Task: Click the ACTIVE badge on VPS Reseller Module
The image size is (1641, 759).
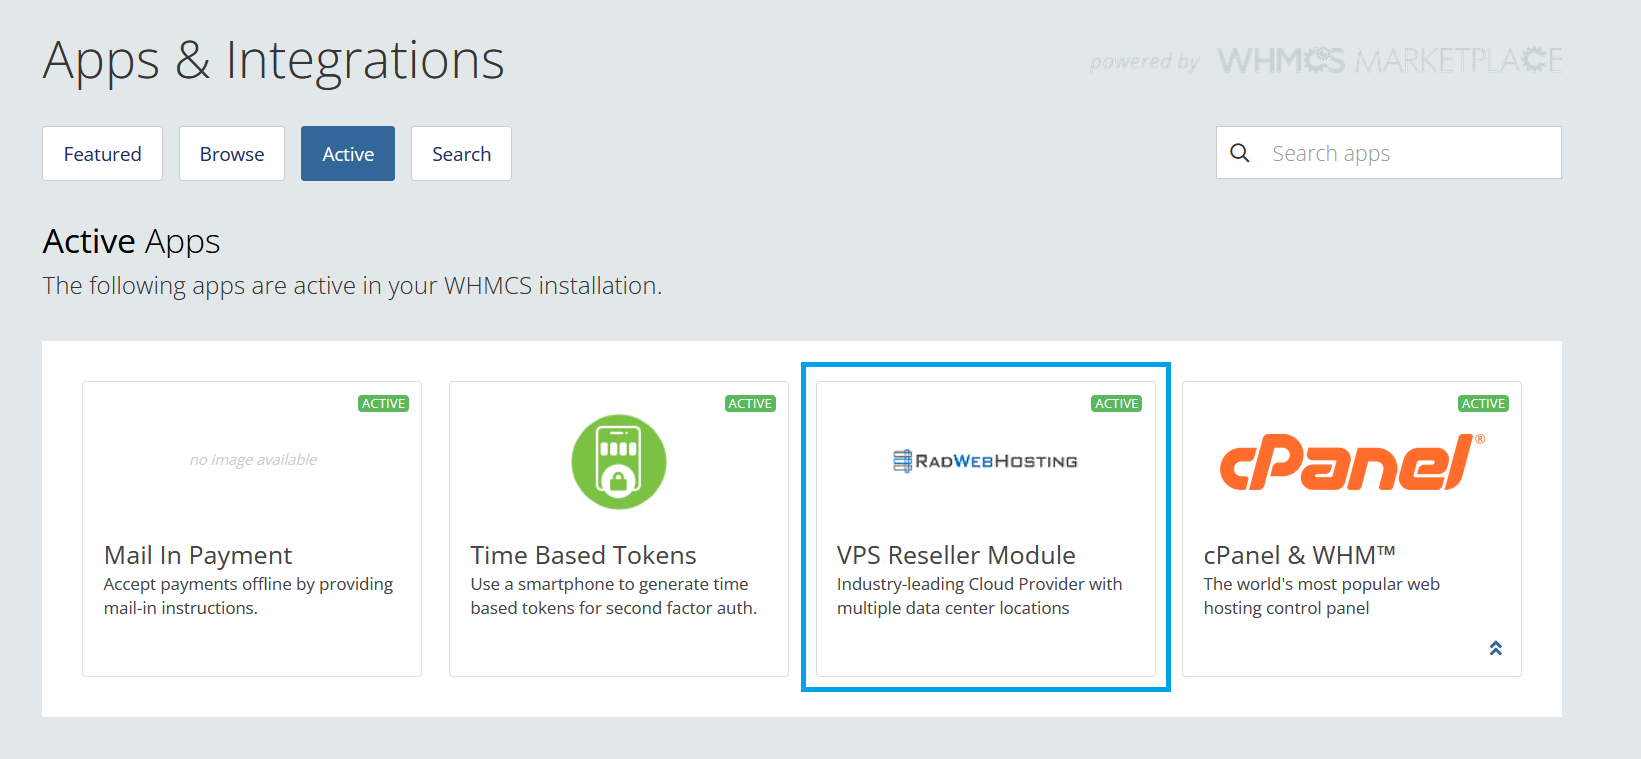Action: (x=1116, y=404)
